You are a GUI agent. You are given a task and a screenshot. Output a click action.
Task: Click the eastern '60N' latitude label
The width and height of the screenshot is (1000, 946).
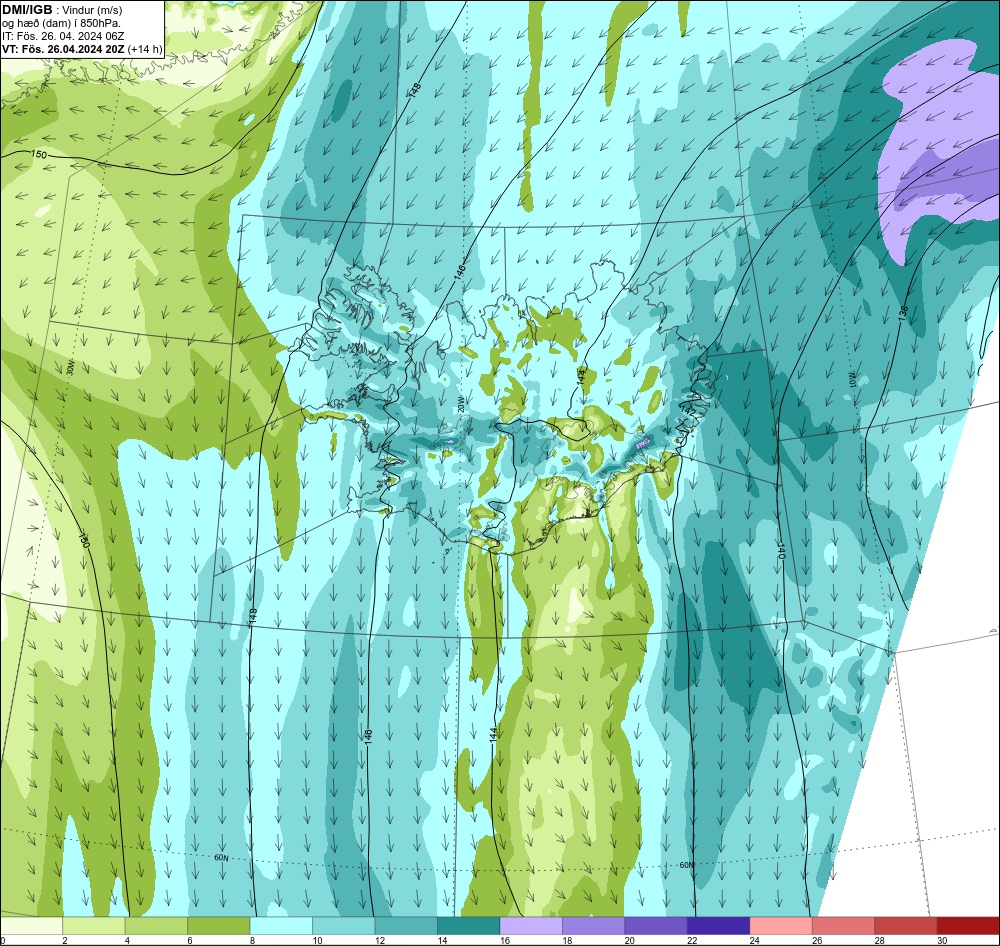686,865
